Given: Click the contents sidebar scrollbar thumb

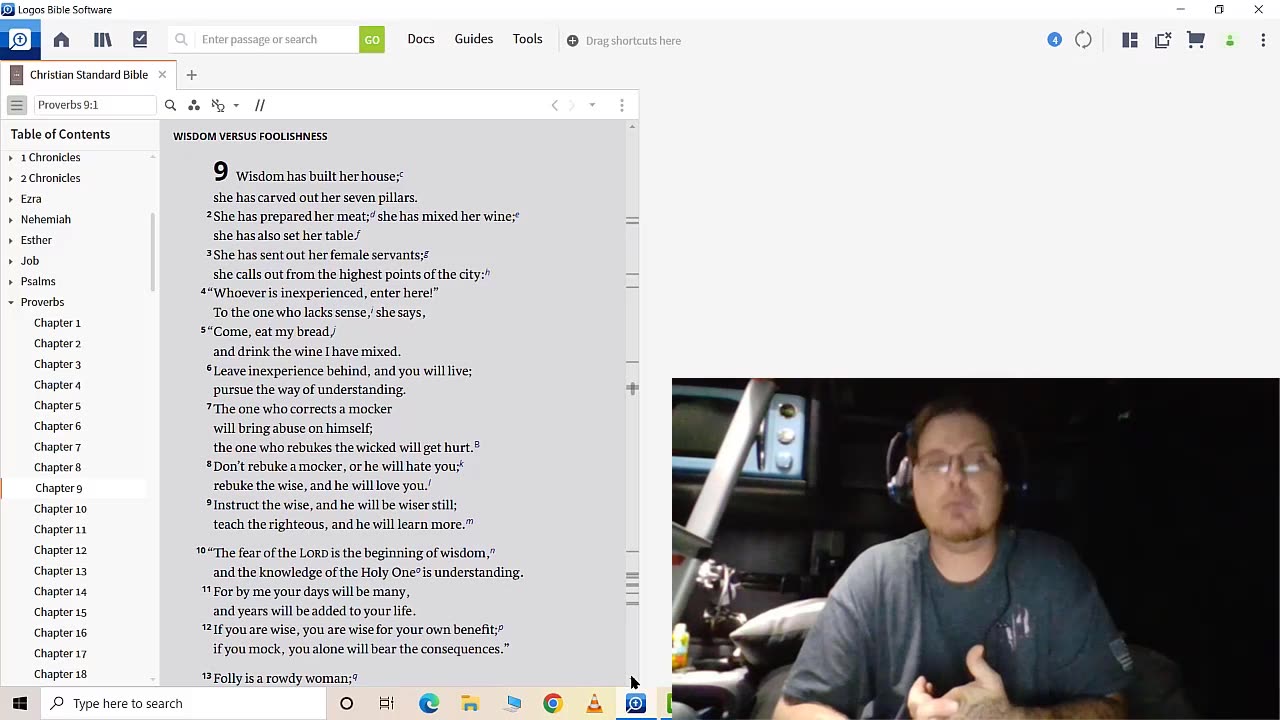Looking at the screenshot, I should 153,252.
